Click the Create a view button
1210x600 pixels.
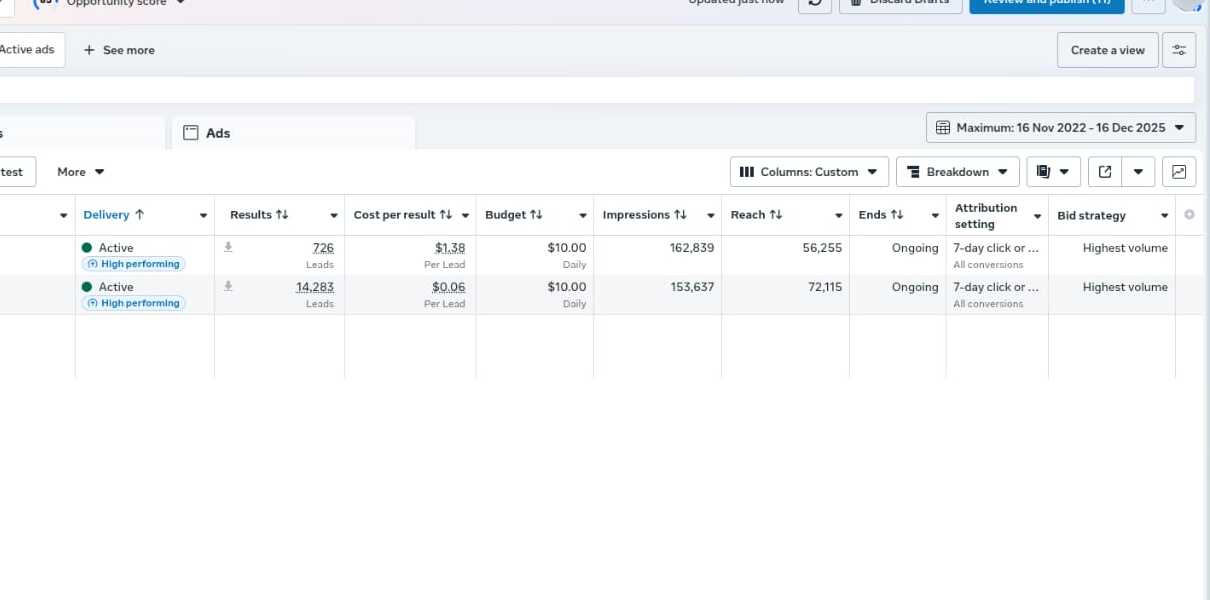click(1107, 49)
